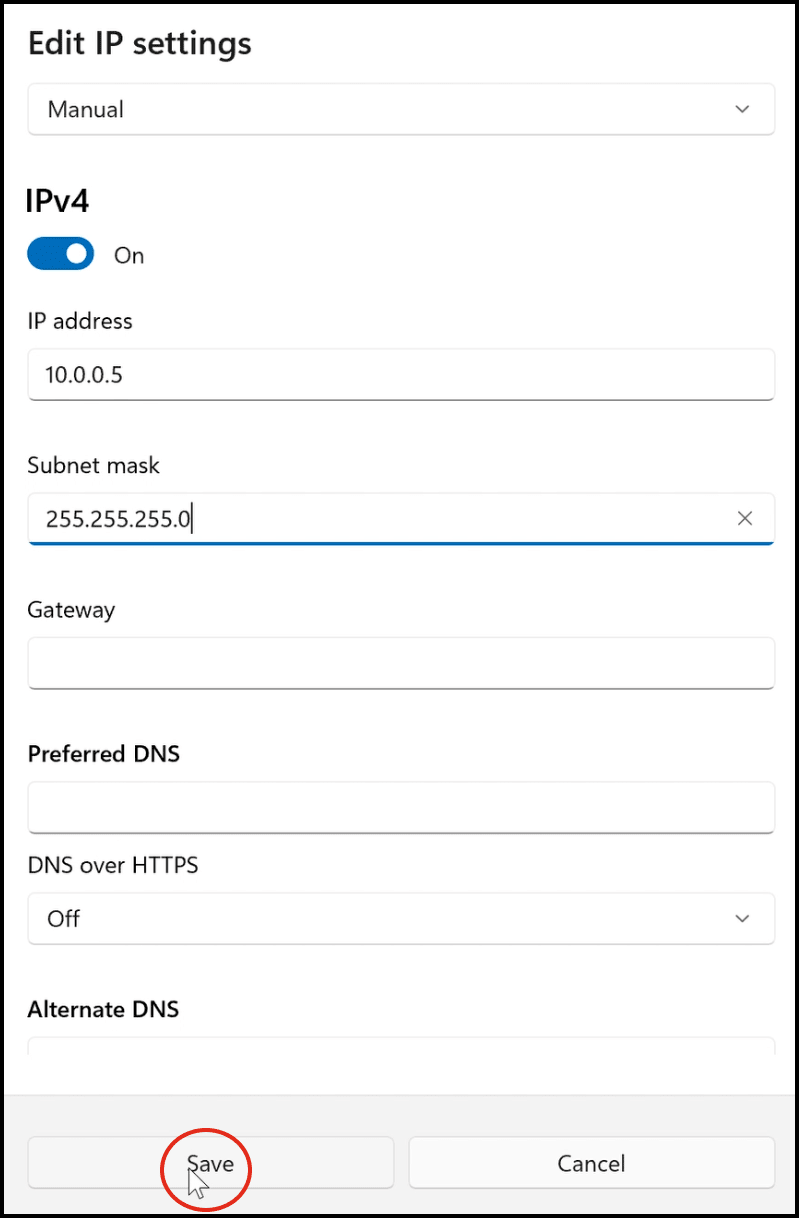
Task: Click the chevron arrow on Manual dropdown
Action: (742, 109)
